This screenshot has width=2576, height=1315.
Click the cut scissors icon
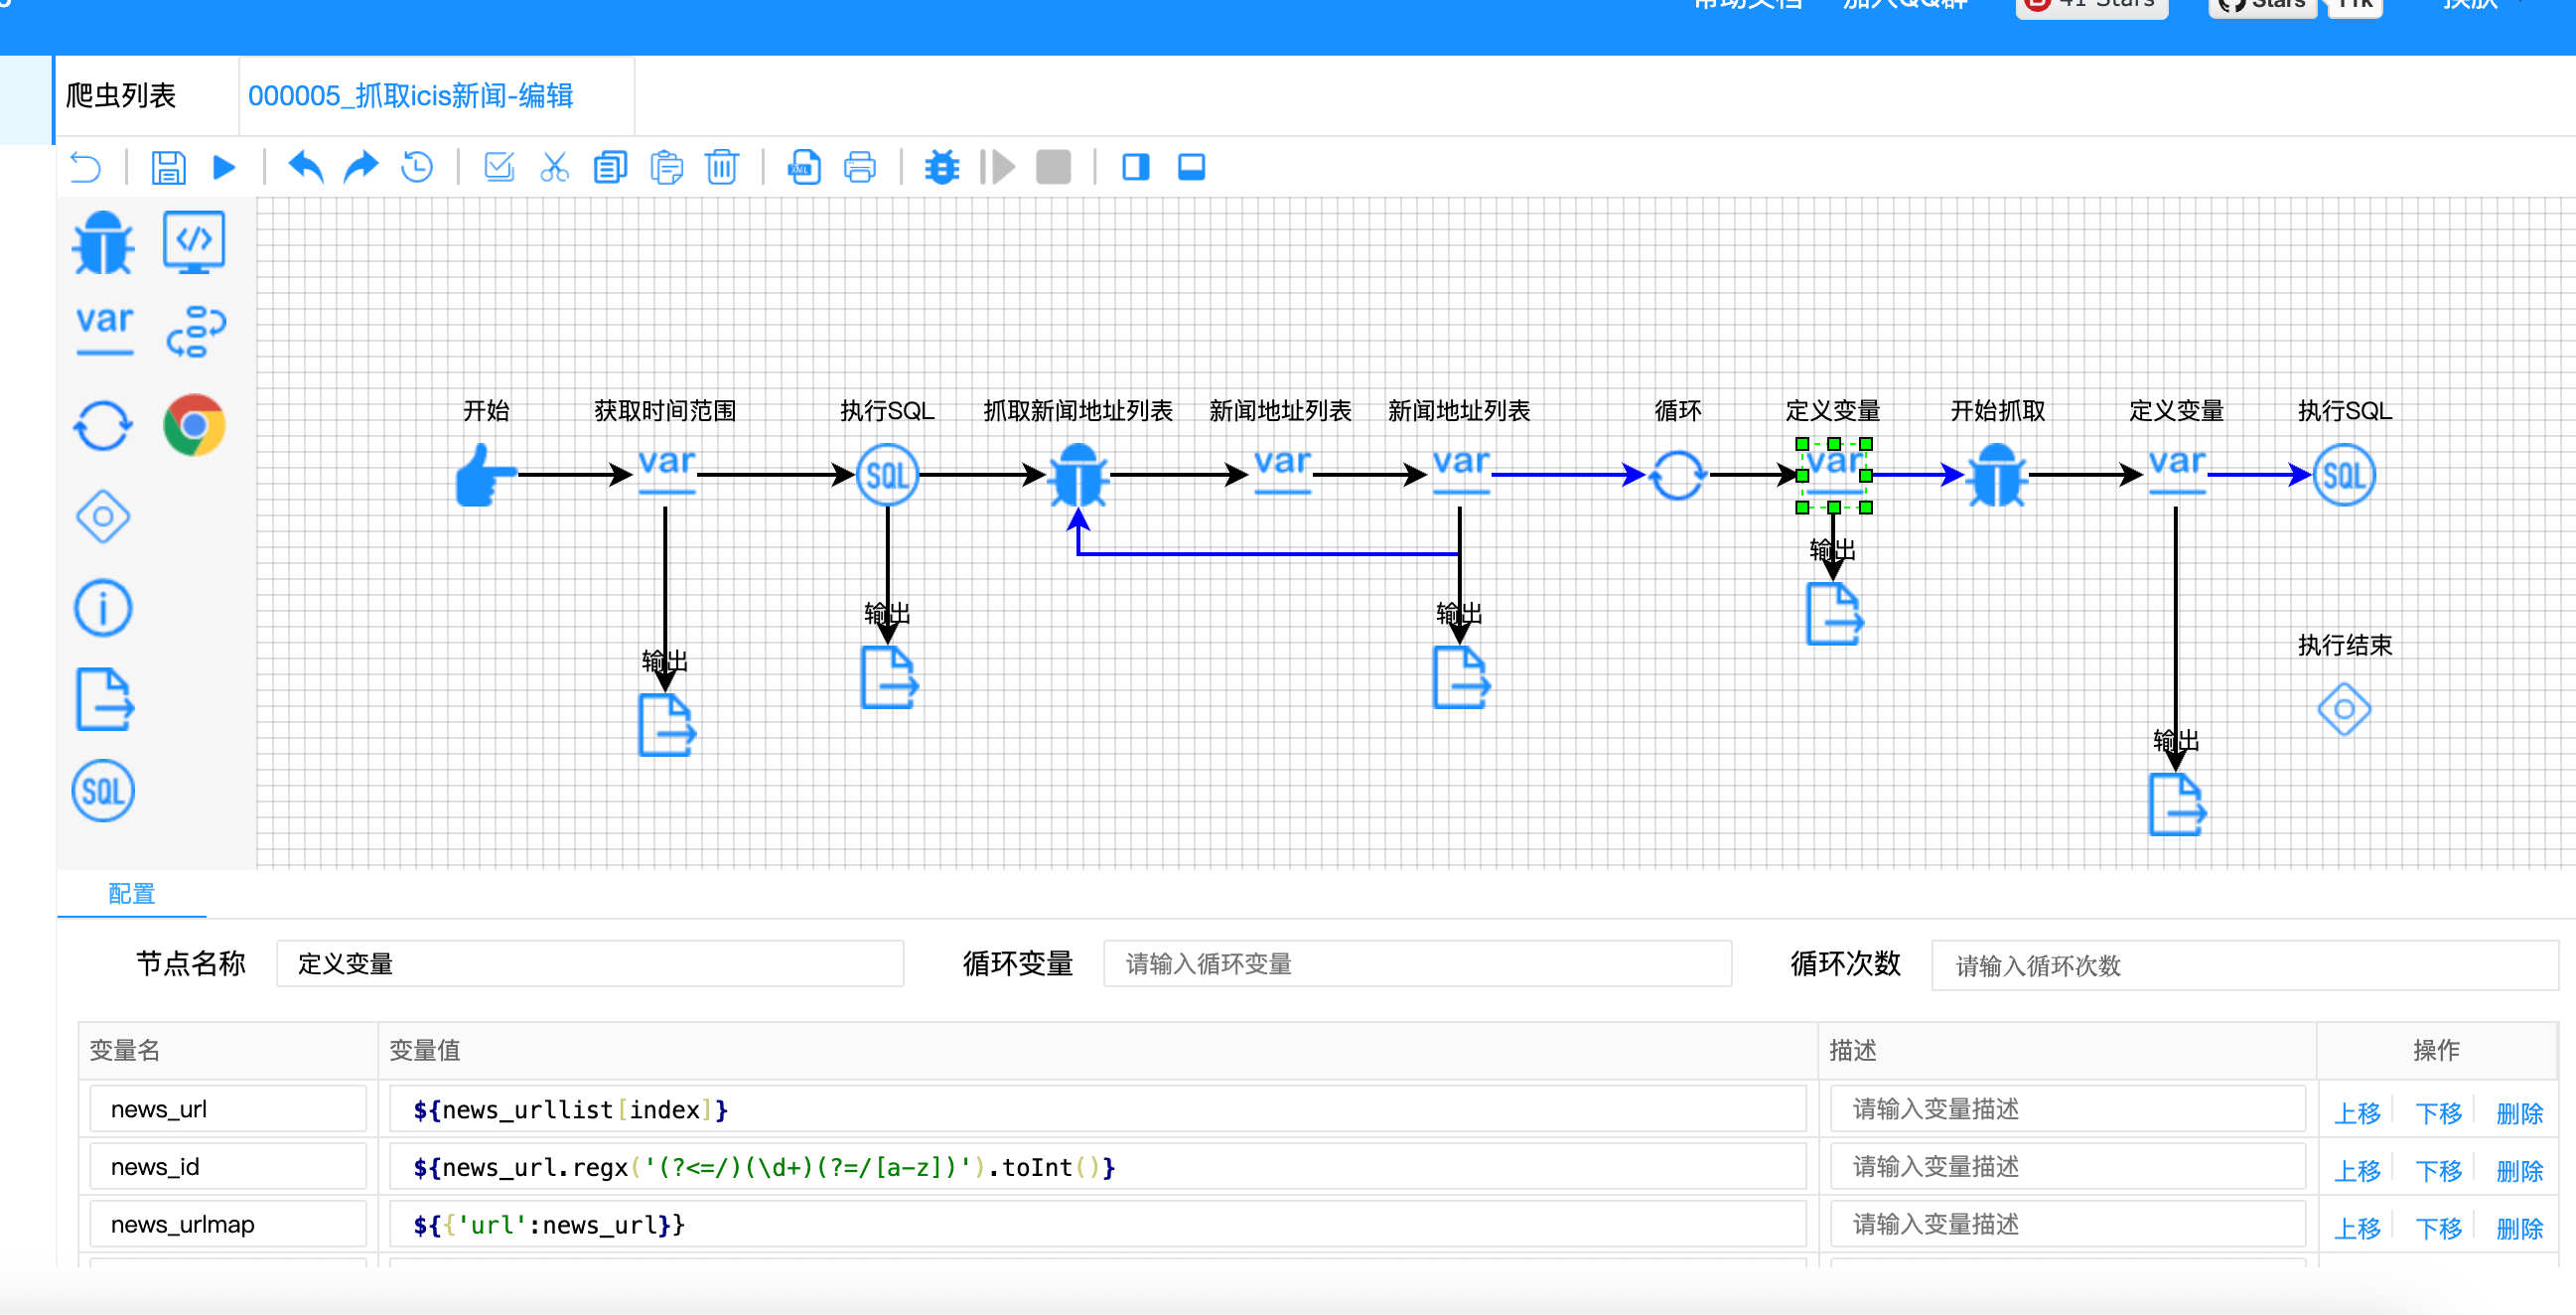click(x=554, y=167)
